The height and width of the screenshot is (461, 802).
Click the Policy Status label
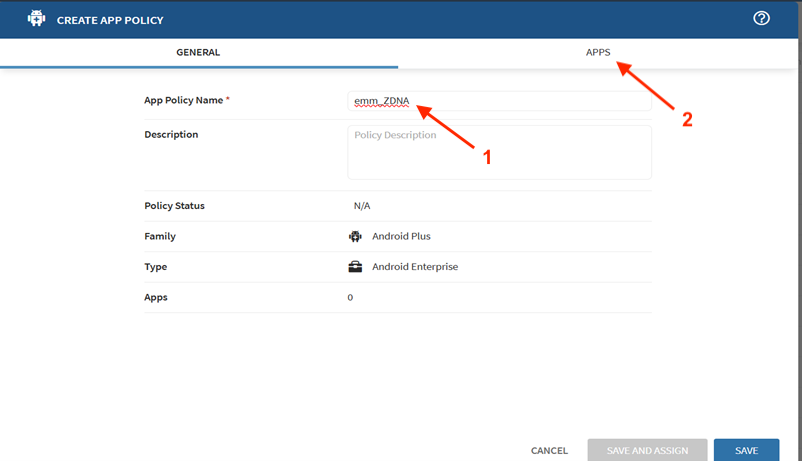174,206
